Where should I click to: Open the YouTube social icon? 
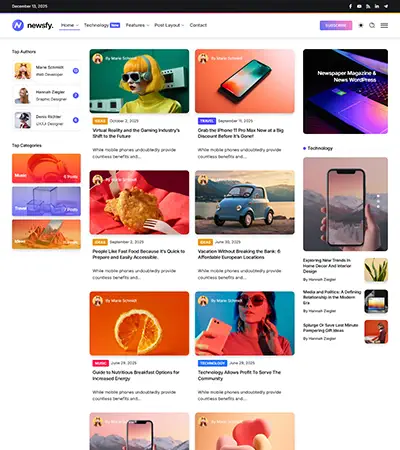[359, 6]
